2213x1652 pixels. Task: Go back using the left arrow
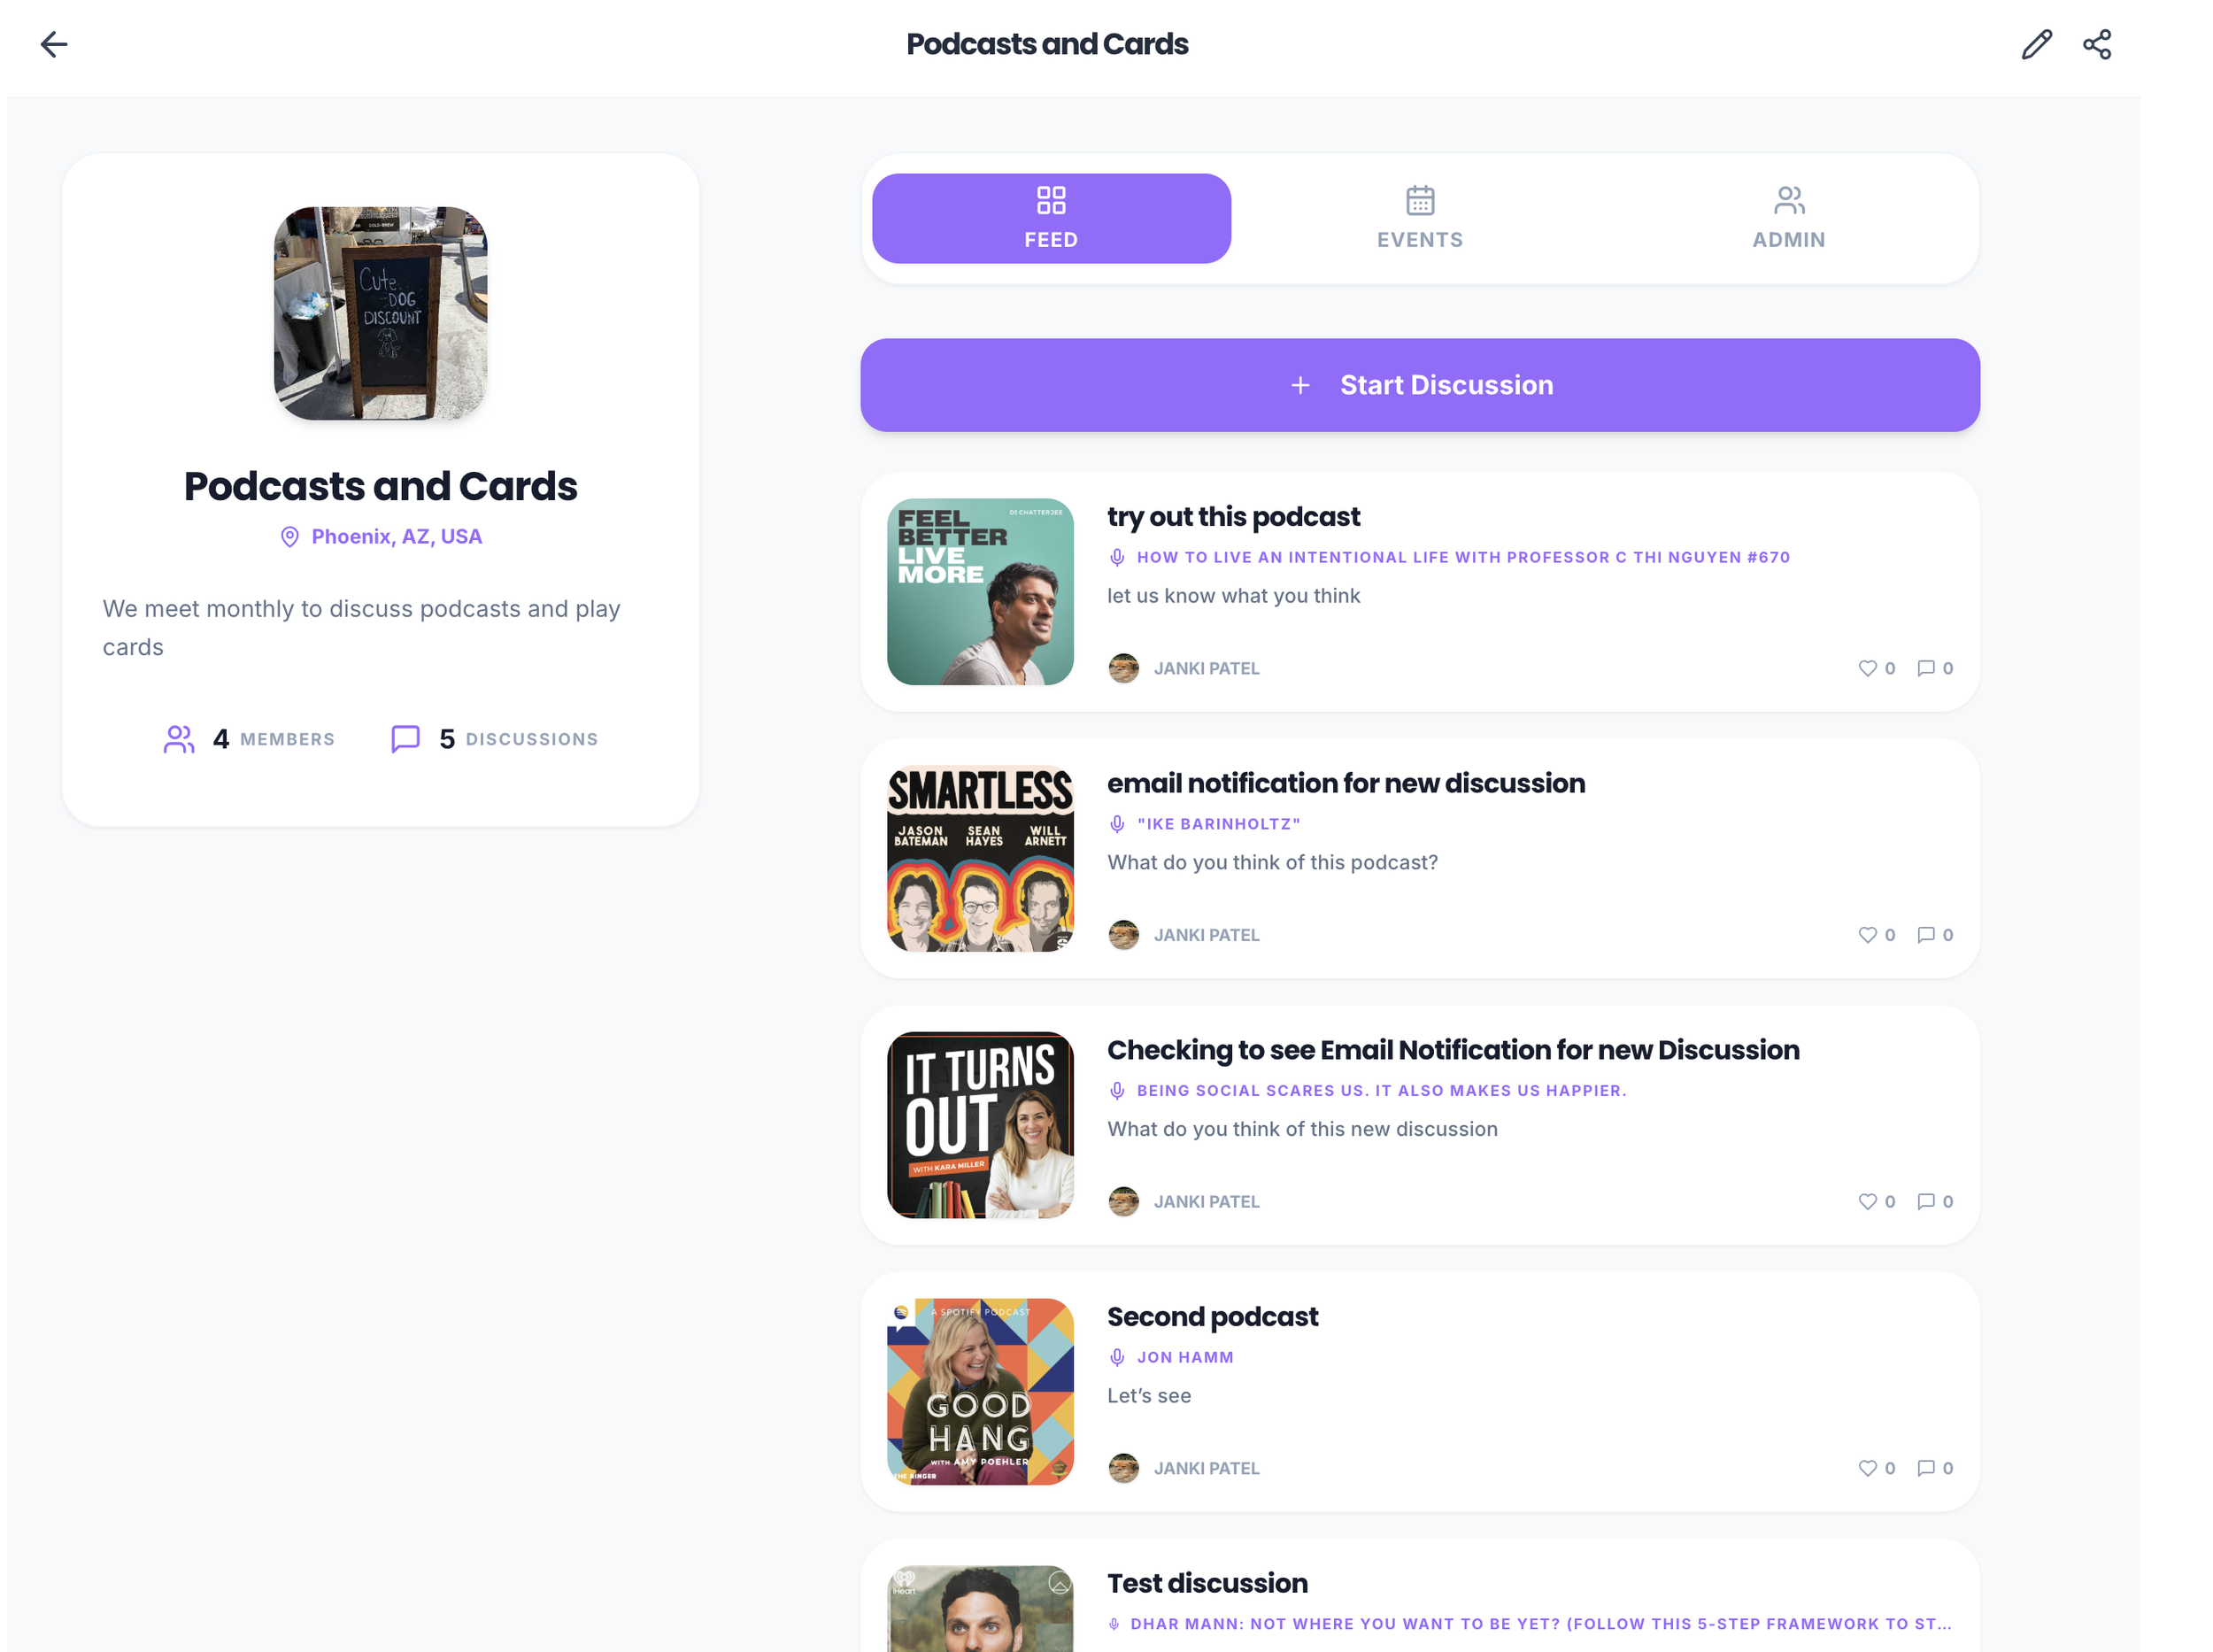tap(54, 44)
